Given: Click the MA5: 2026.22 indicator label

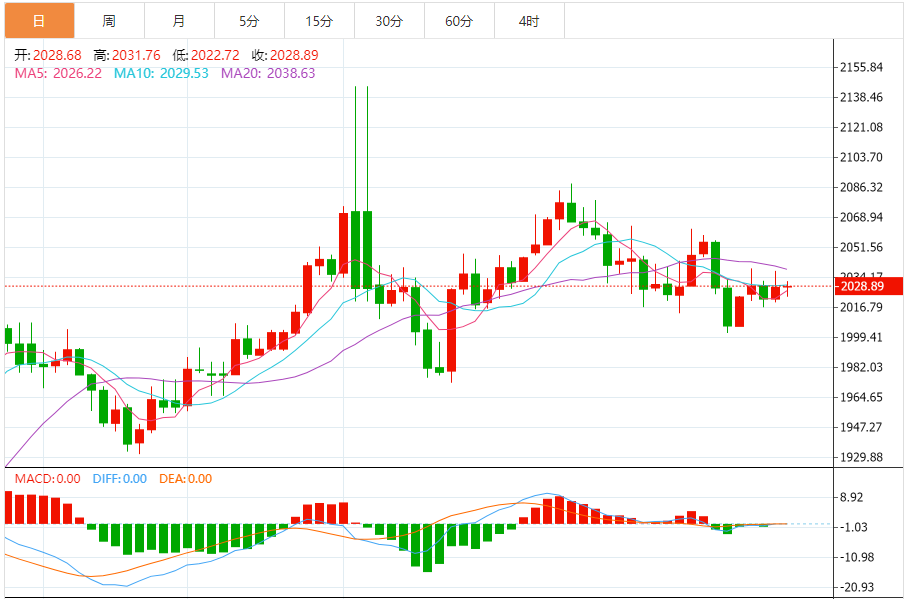Looking at the screenshot, I should point(58,73).
